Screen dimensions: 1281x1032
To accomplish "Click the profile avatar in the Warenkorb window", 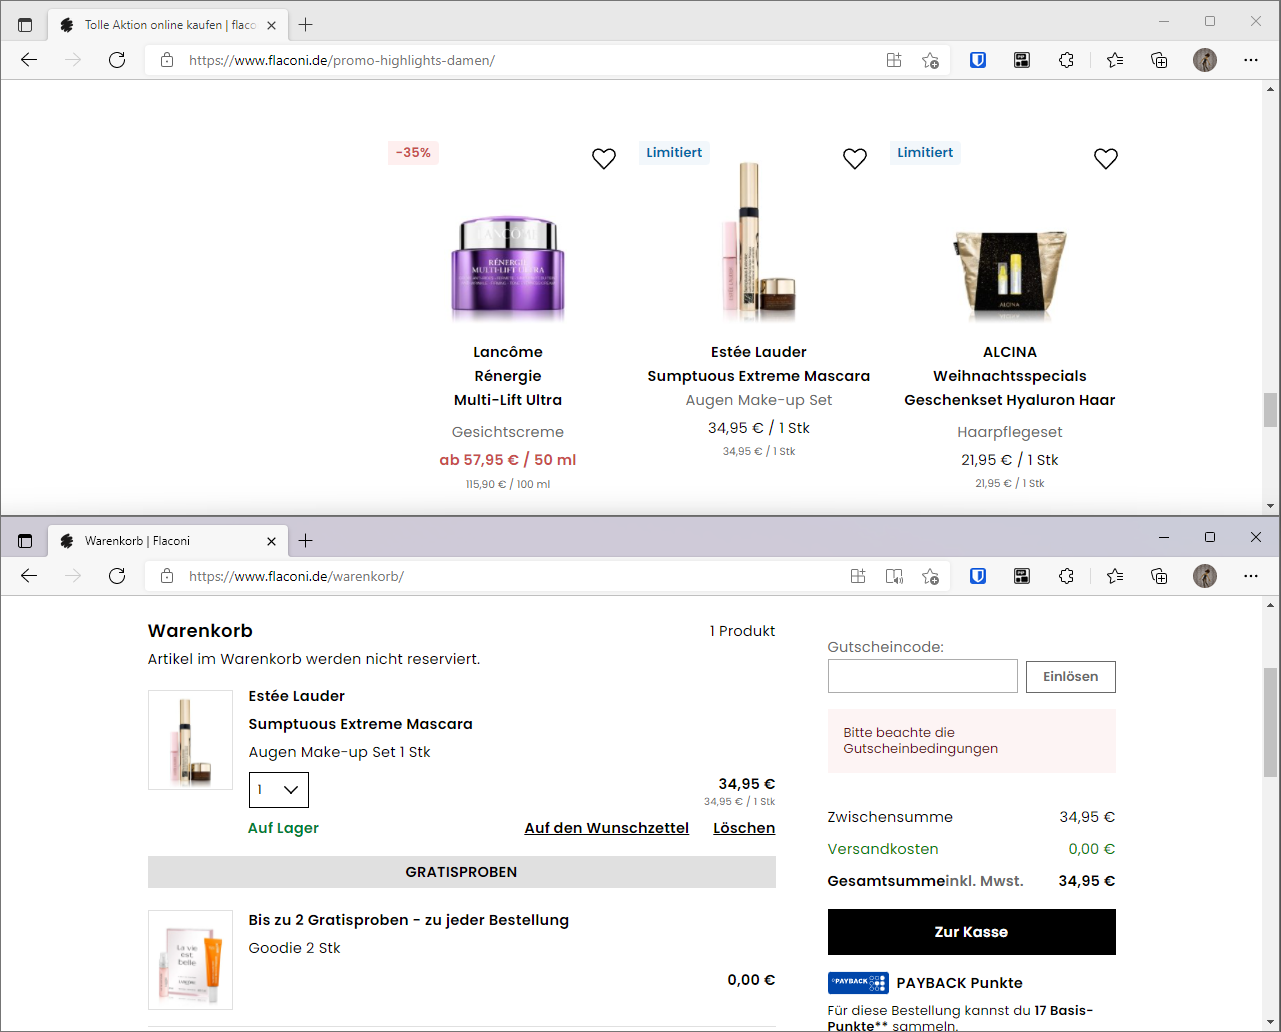I will [1205, 576].
